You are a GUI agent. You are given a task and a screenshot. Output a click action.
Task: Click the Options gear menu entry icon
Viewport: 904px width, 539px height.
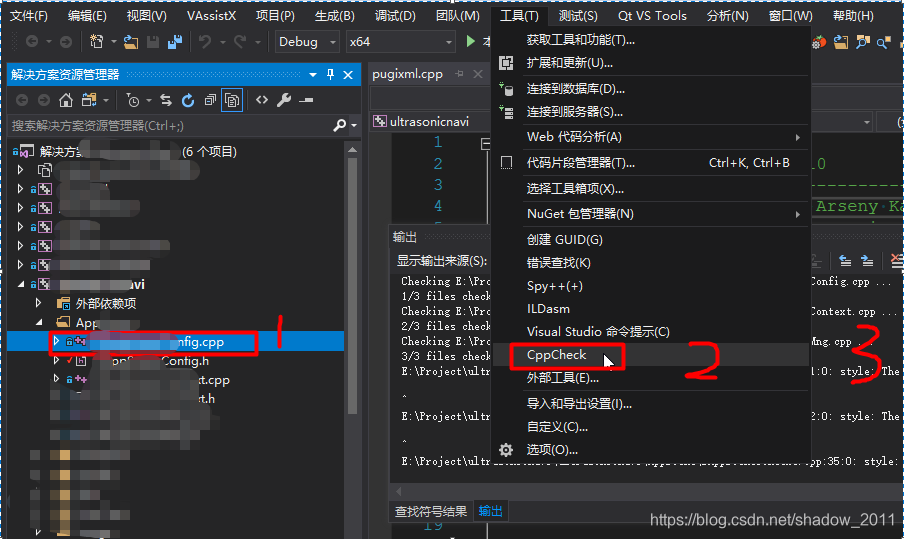click(506, 450)
